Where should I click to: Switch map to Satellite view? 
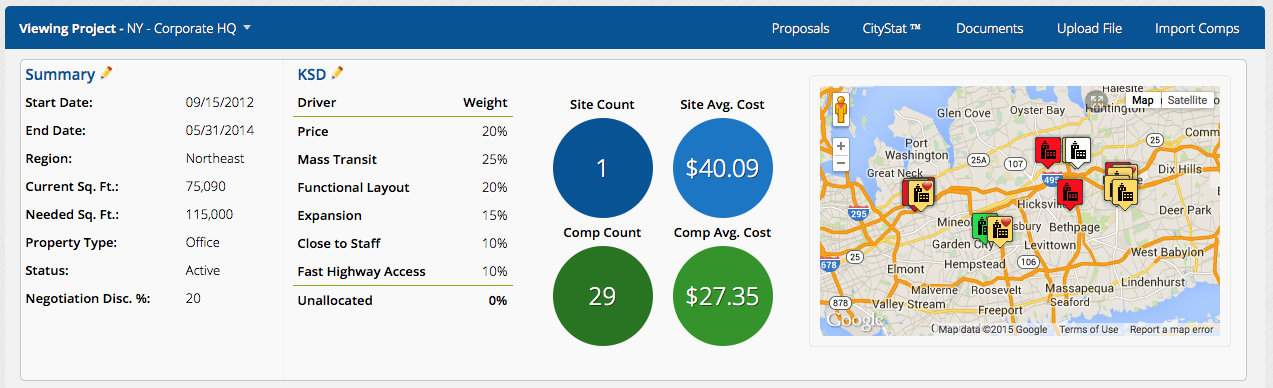pos(1187,100)
